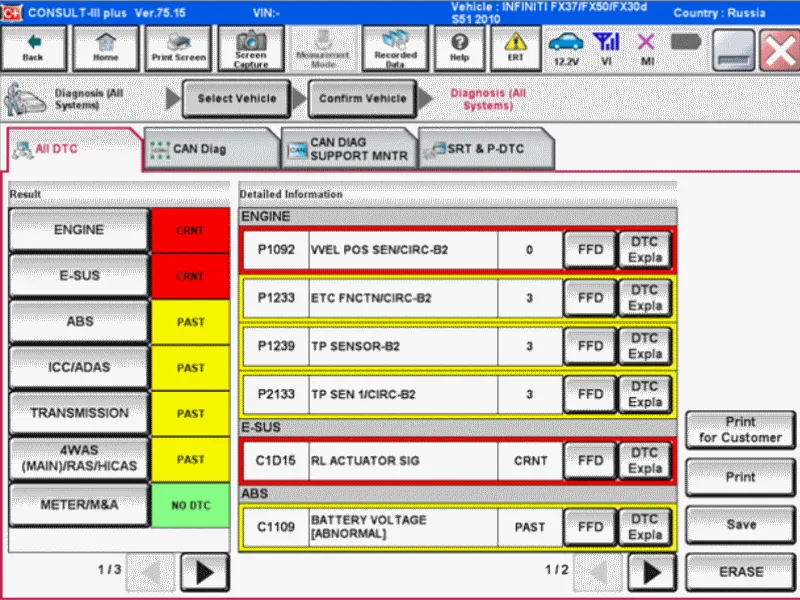The width and height of the screenshot is (800, 600).
Task: Select the C1D15 code cell
Action: [x=276, y=461]
